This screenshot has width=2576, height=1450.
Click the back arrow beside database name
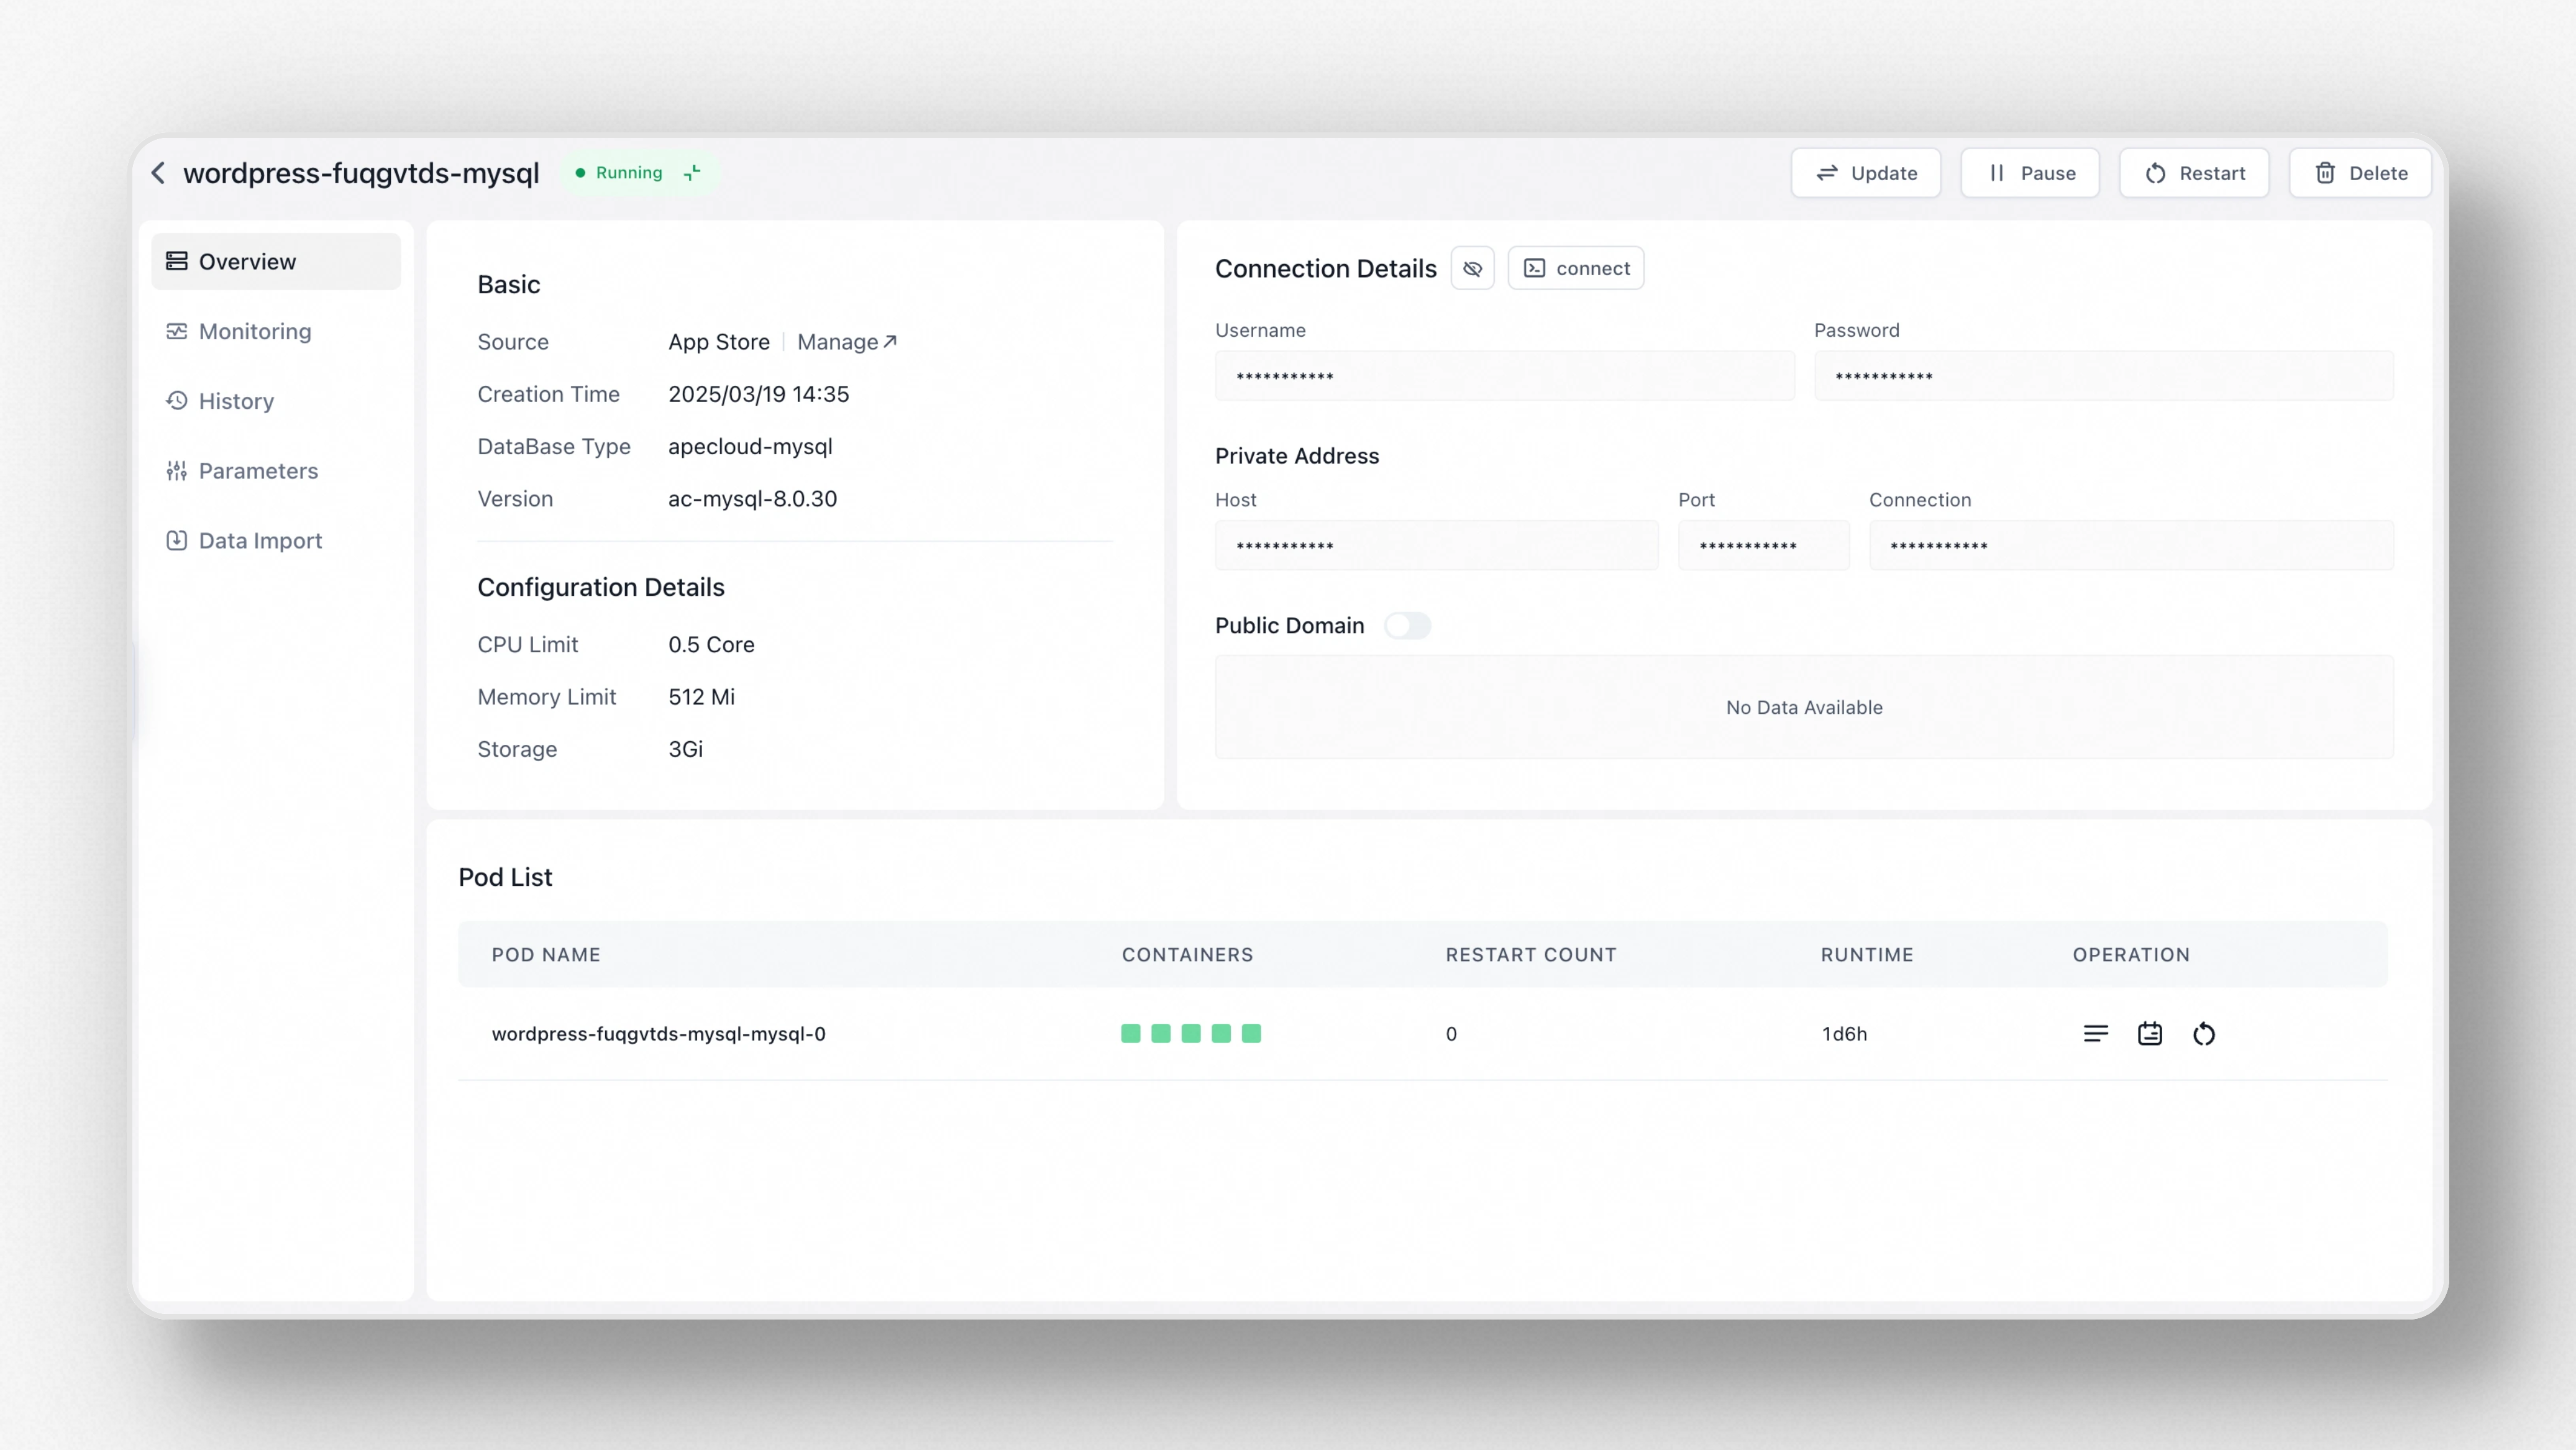pyautogui.click(x=158, y=173)
